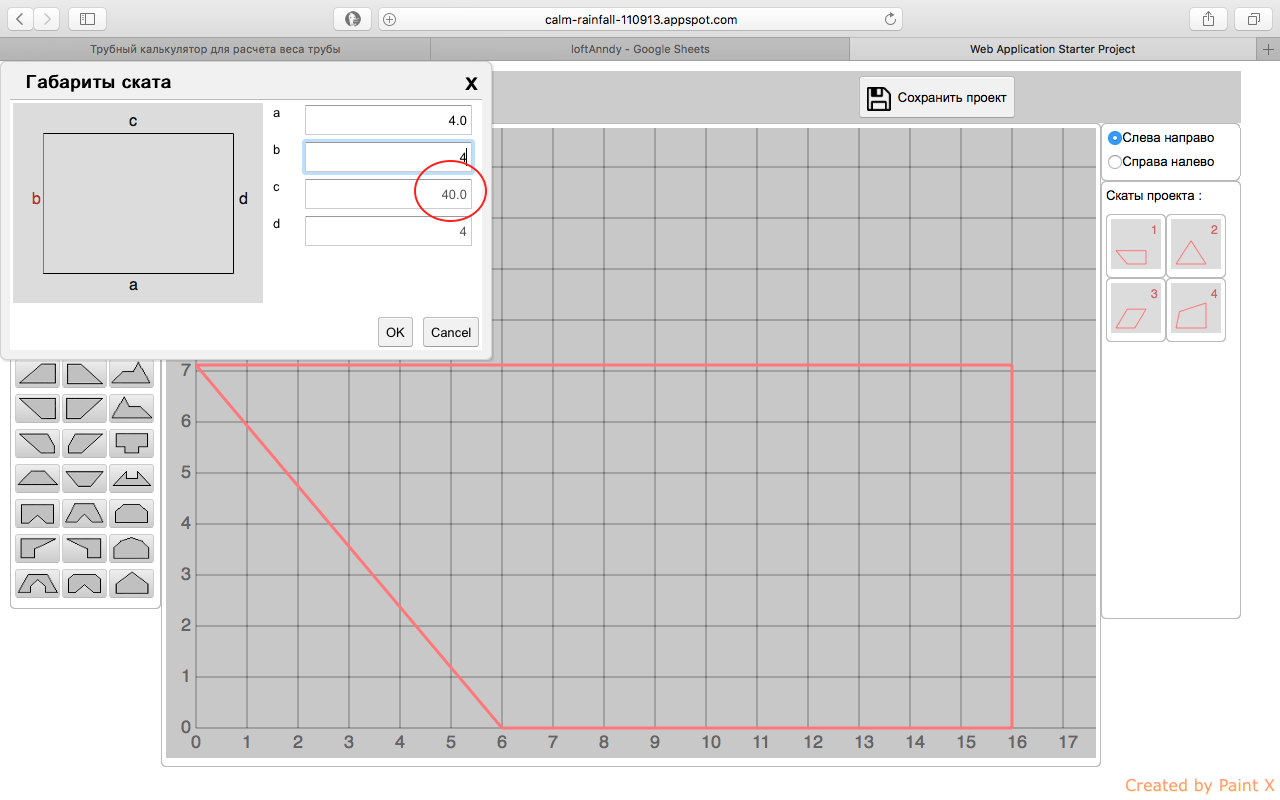The image size is (1280, 800).
Task: Click the 'd' dimension input field
Action: pyautogui.click(x=388, y=231)
